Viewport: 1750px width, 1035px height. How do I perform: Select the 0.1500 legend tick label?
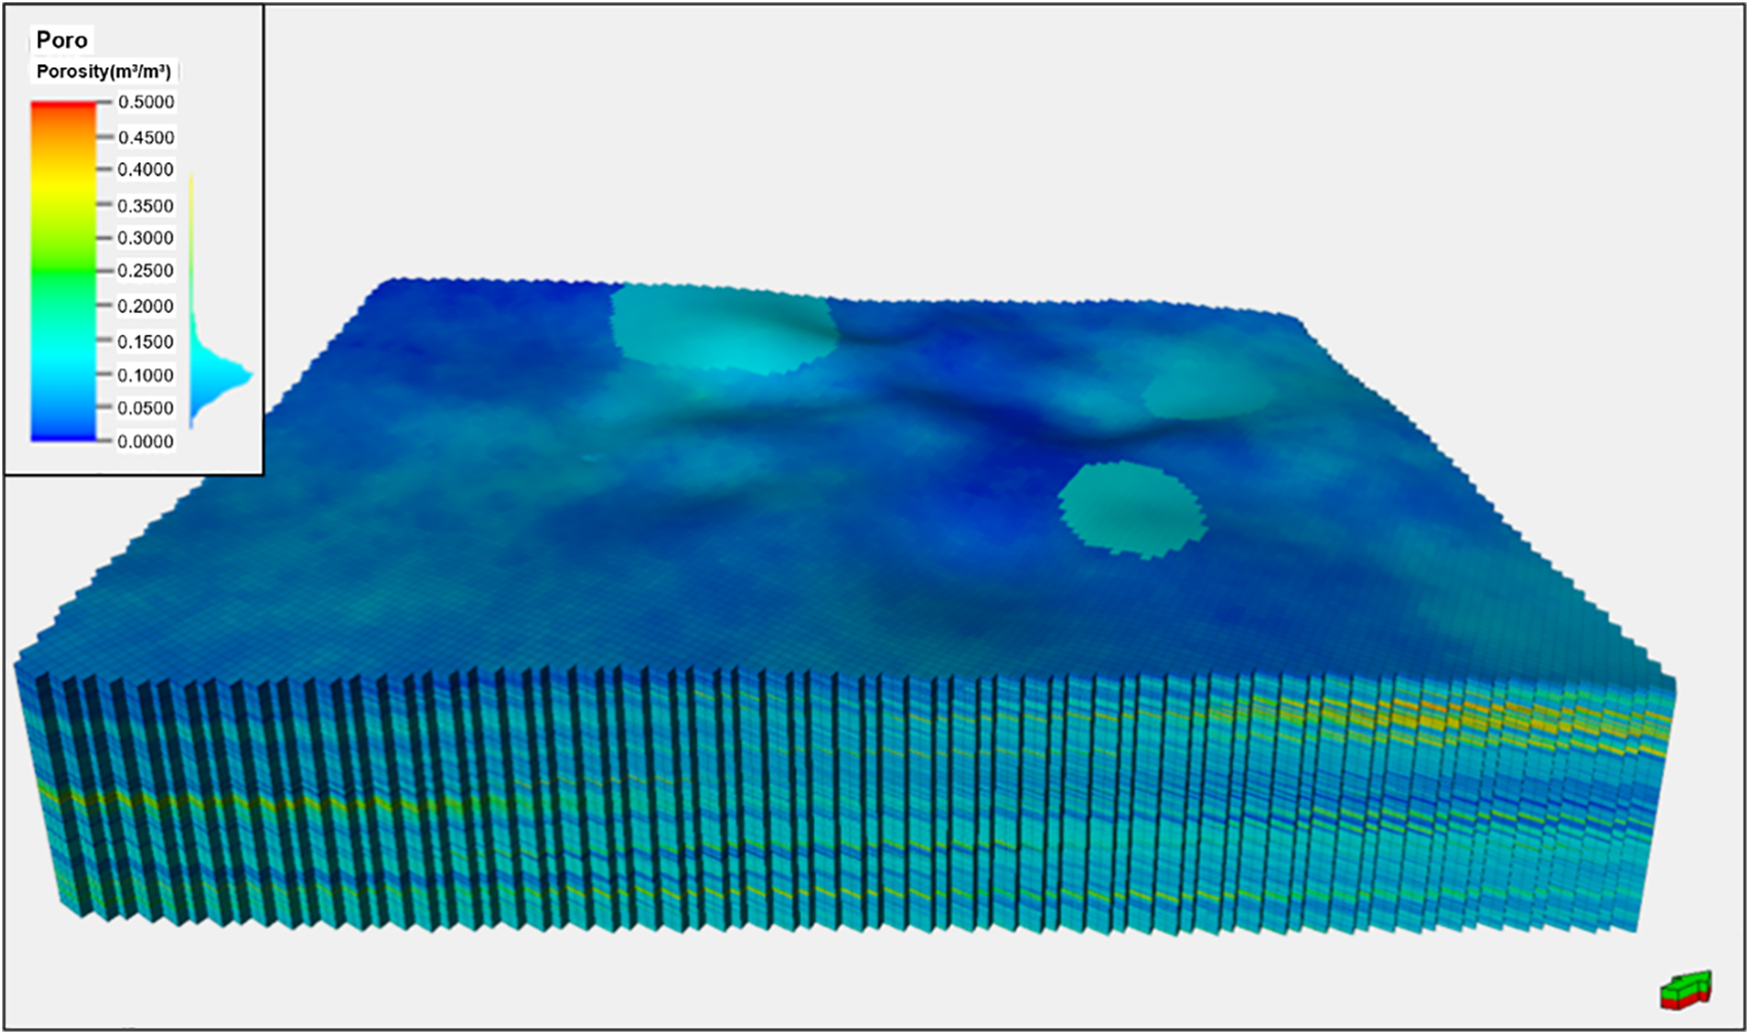coord(146,342)
